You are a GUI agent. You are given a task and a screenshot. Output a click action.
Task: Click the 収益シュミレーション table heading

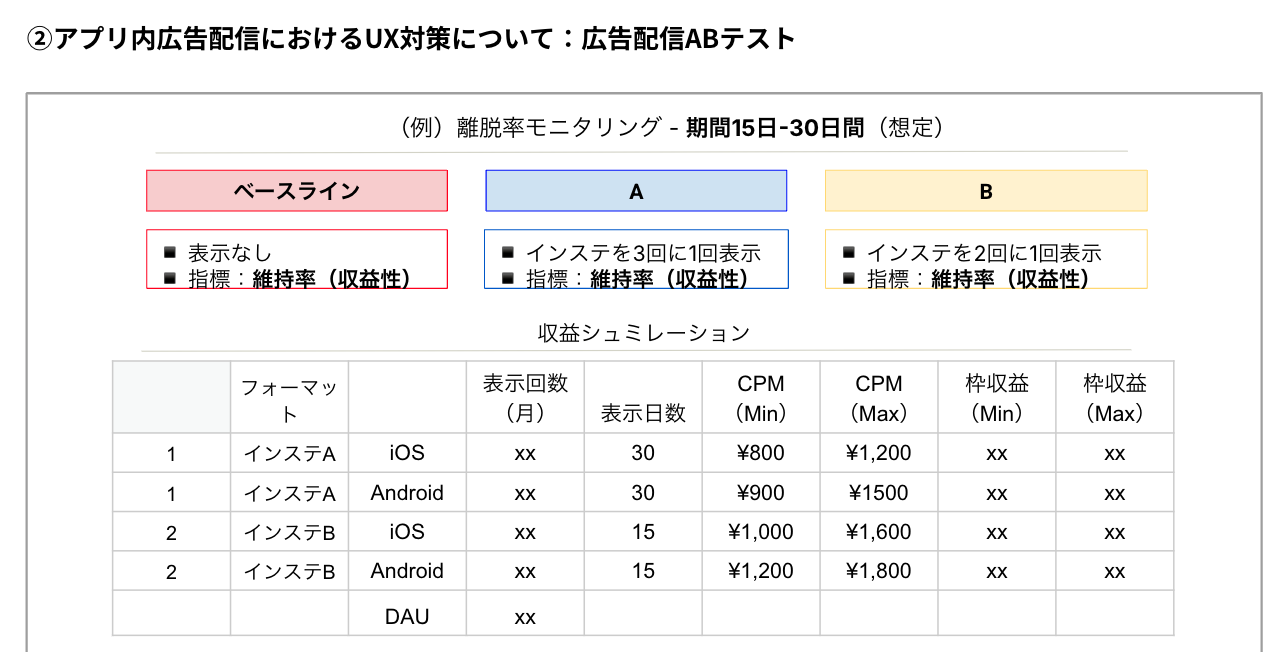pos(643,333)
